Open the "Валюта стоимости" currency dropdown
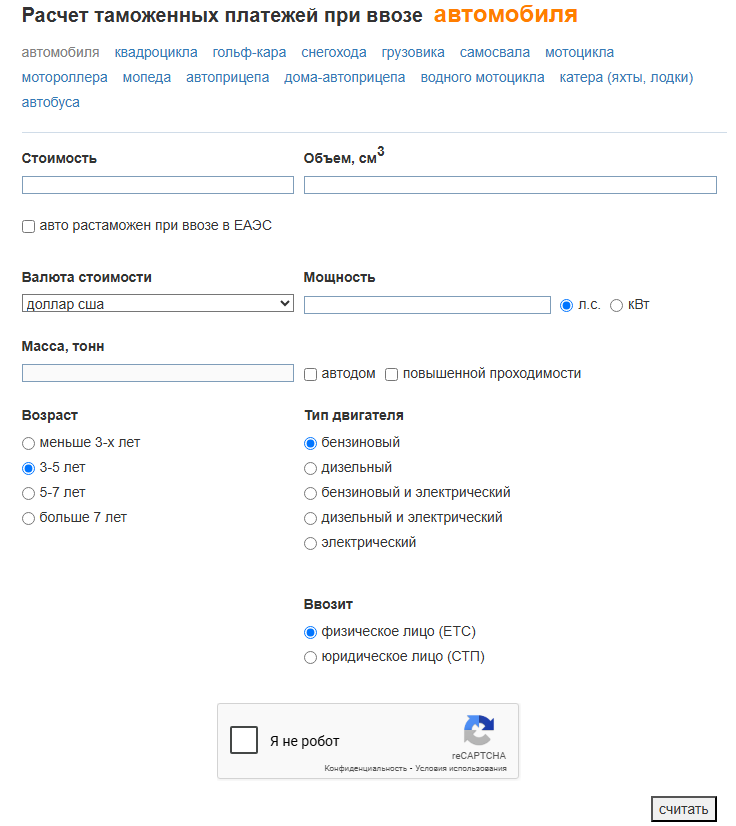Viewport: 736px width, 826px height. 158,304
